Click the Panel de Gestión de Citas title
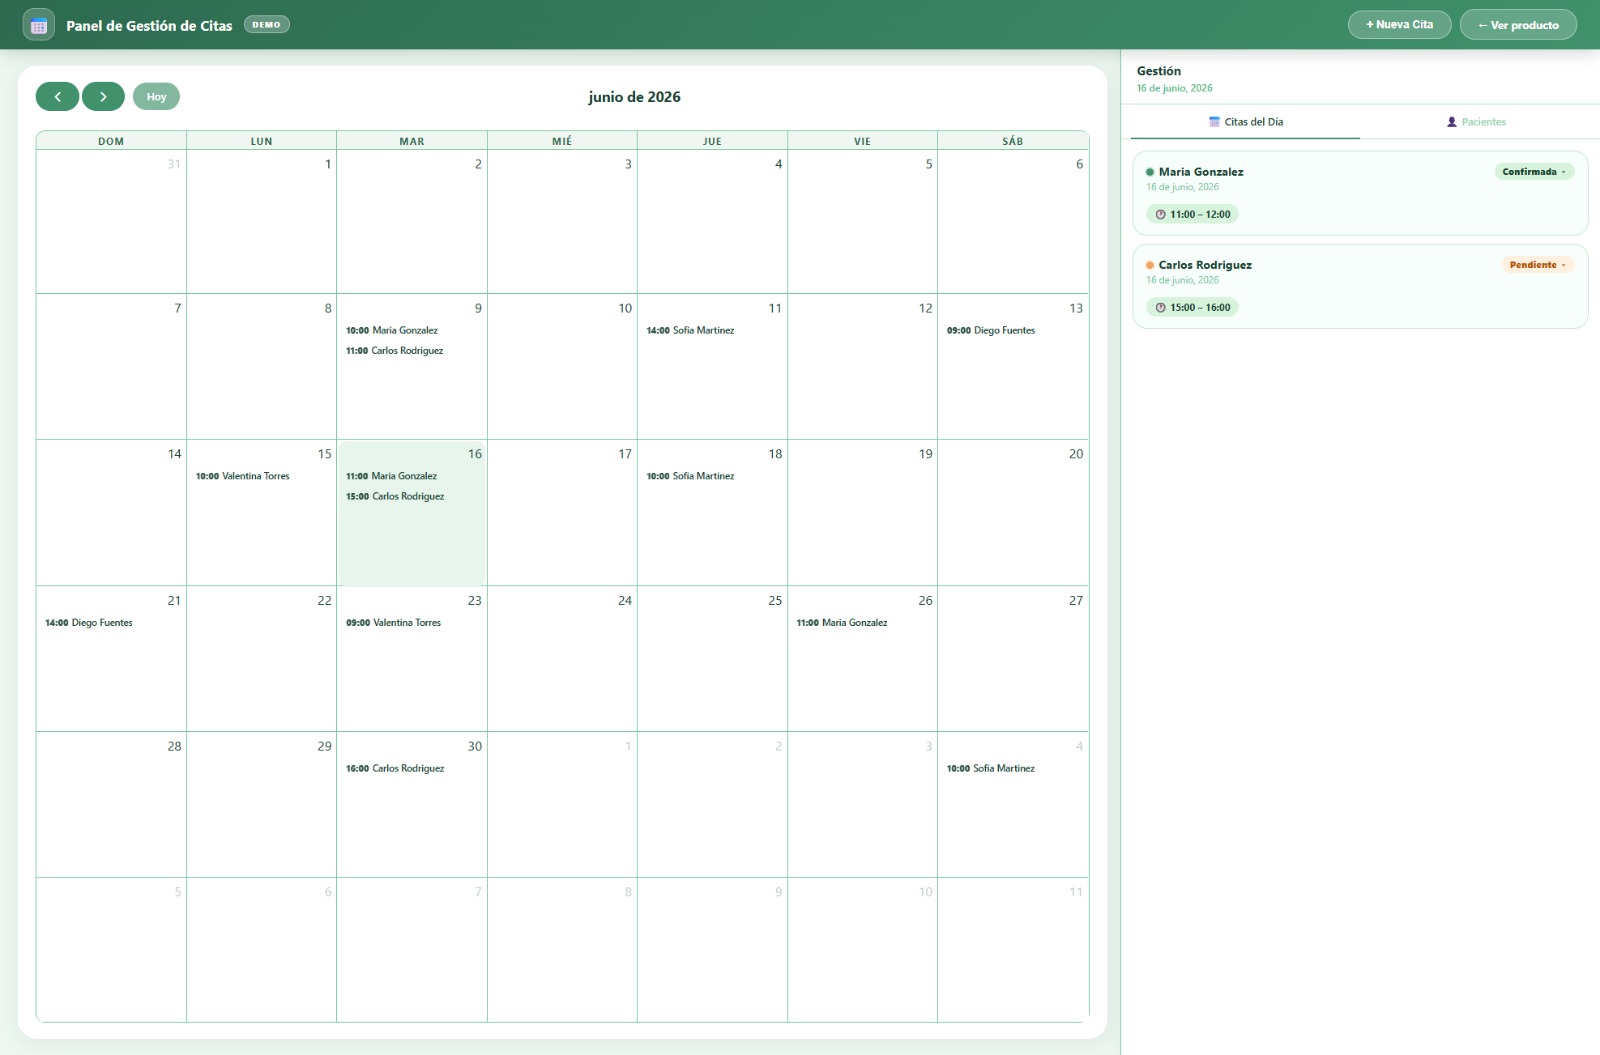The height and width of the screenshot is (1055, 1600). point(149,26)
